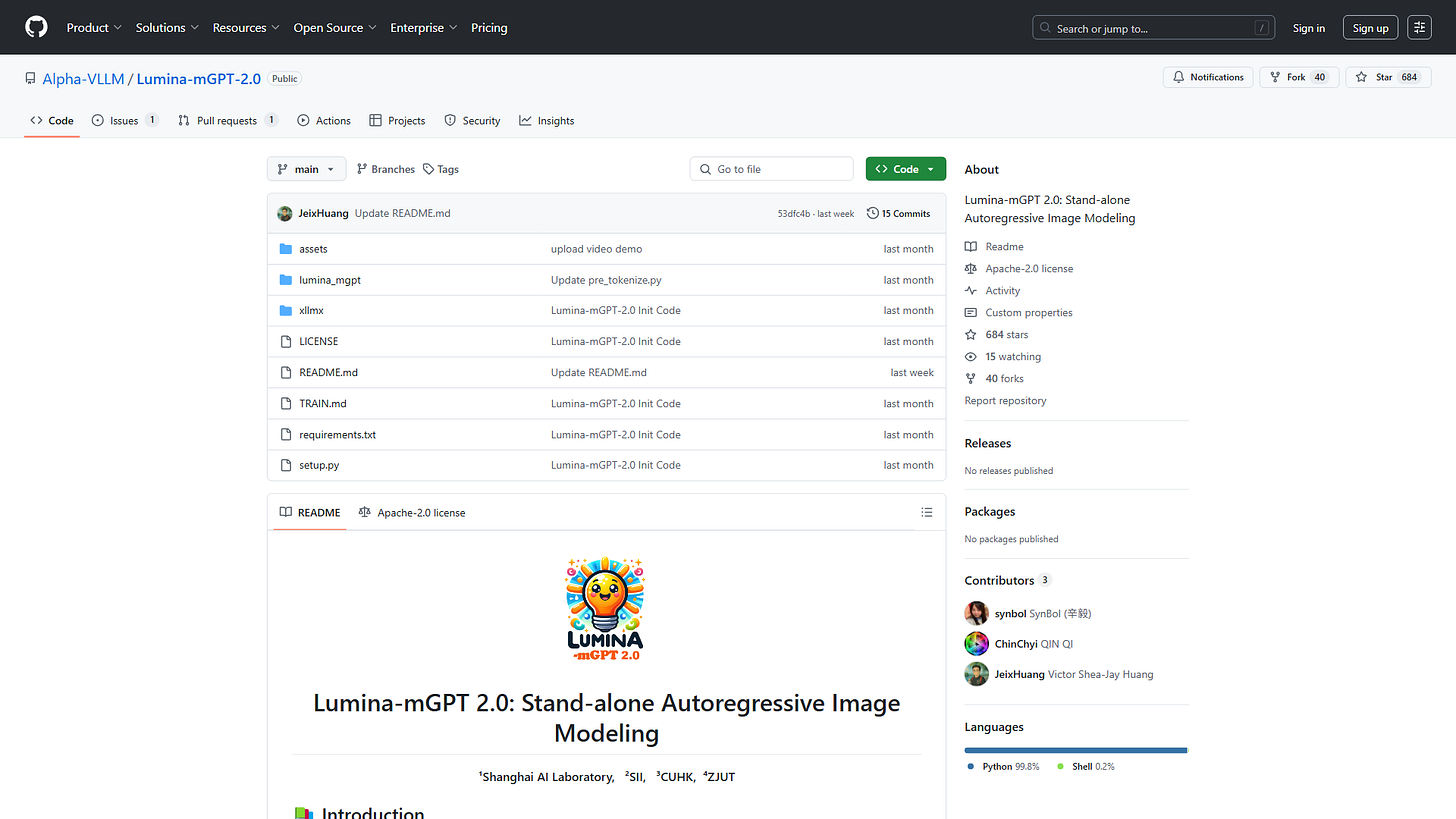Image resolution: width=1456 pixels, height=819 pixels.
Task: Expand the Product menu
Action: [x=94, y=28]
